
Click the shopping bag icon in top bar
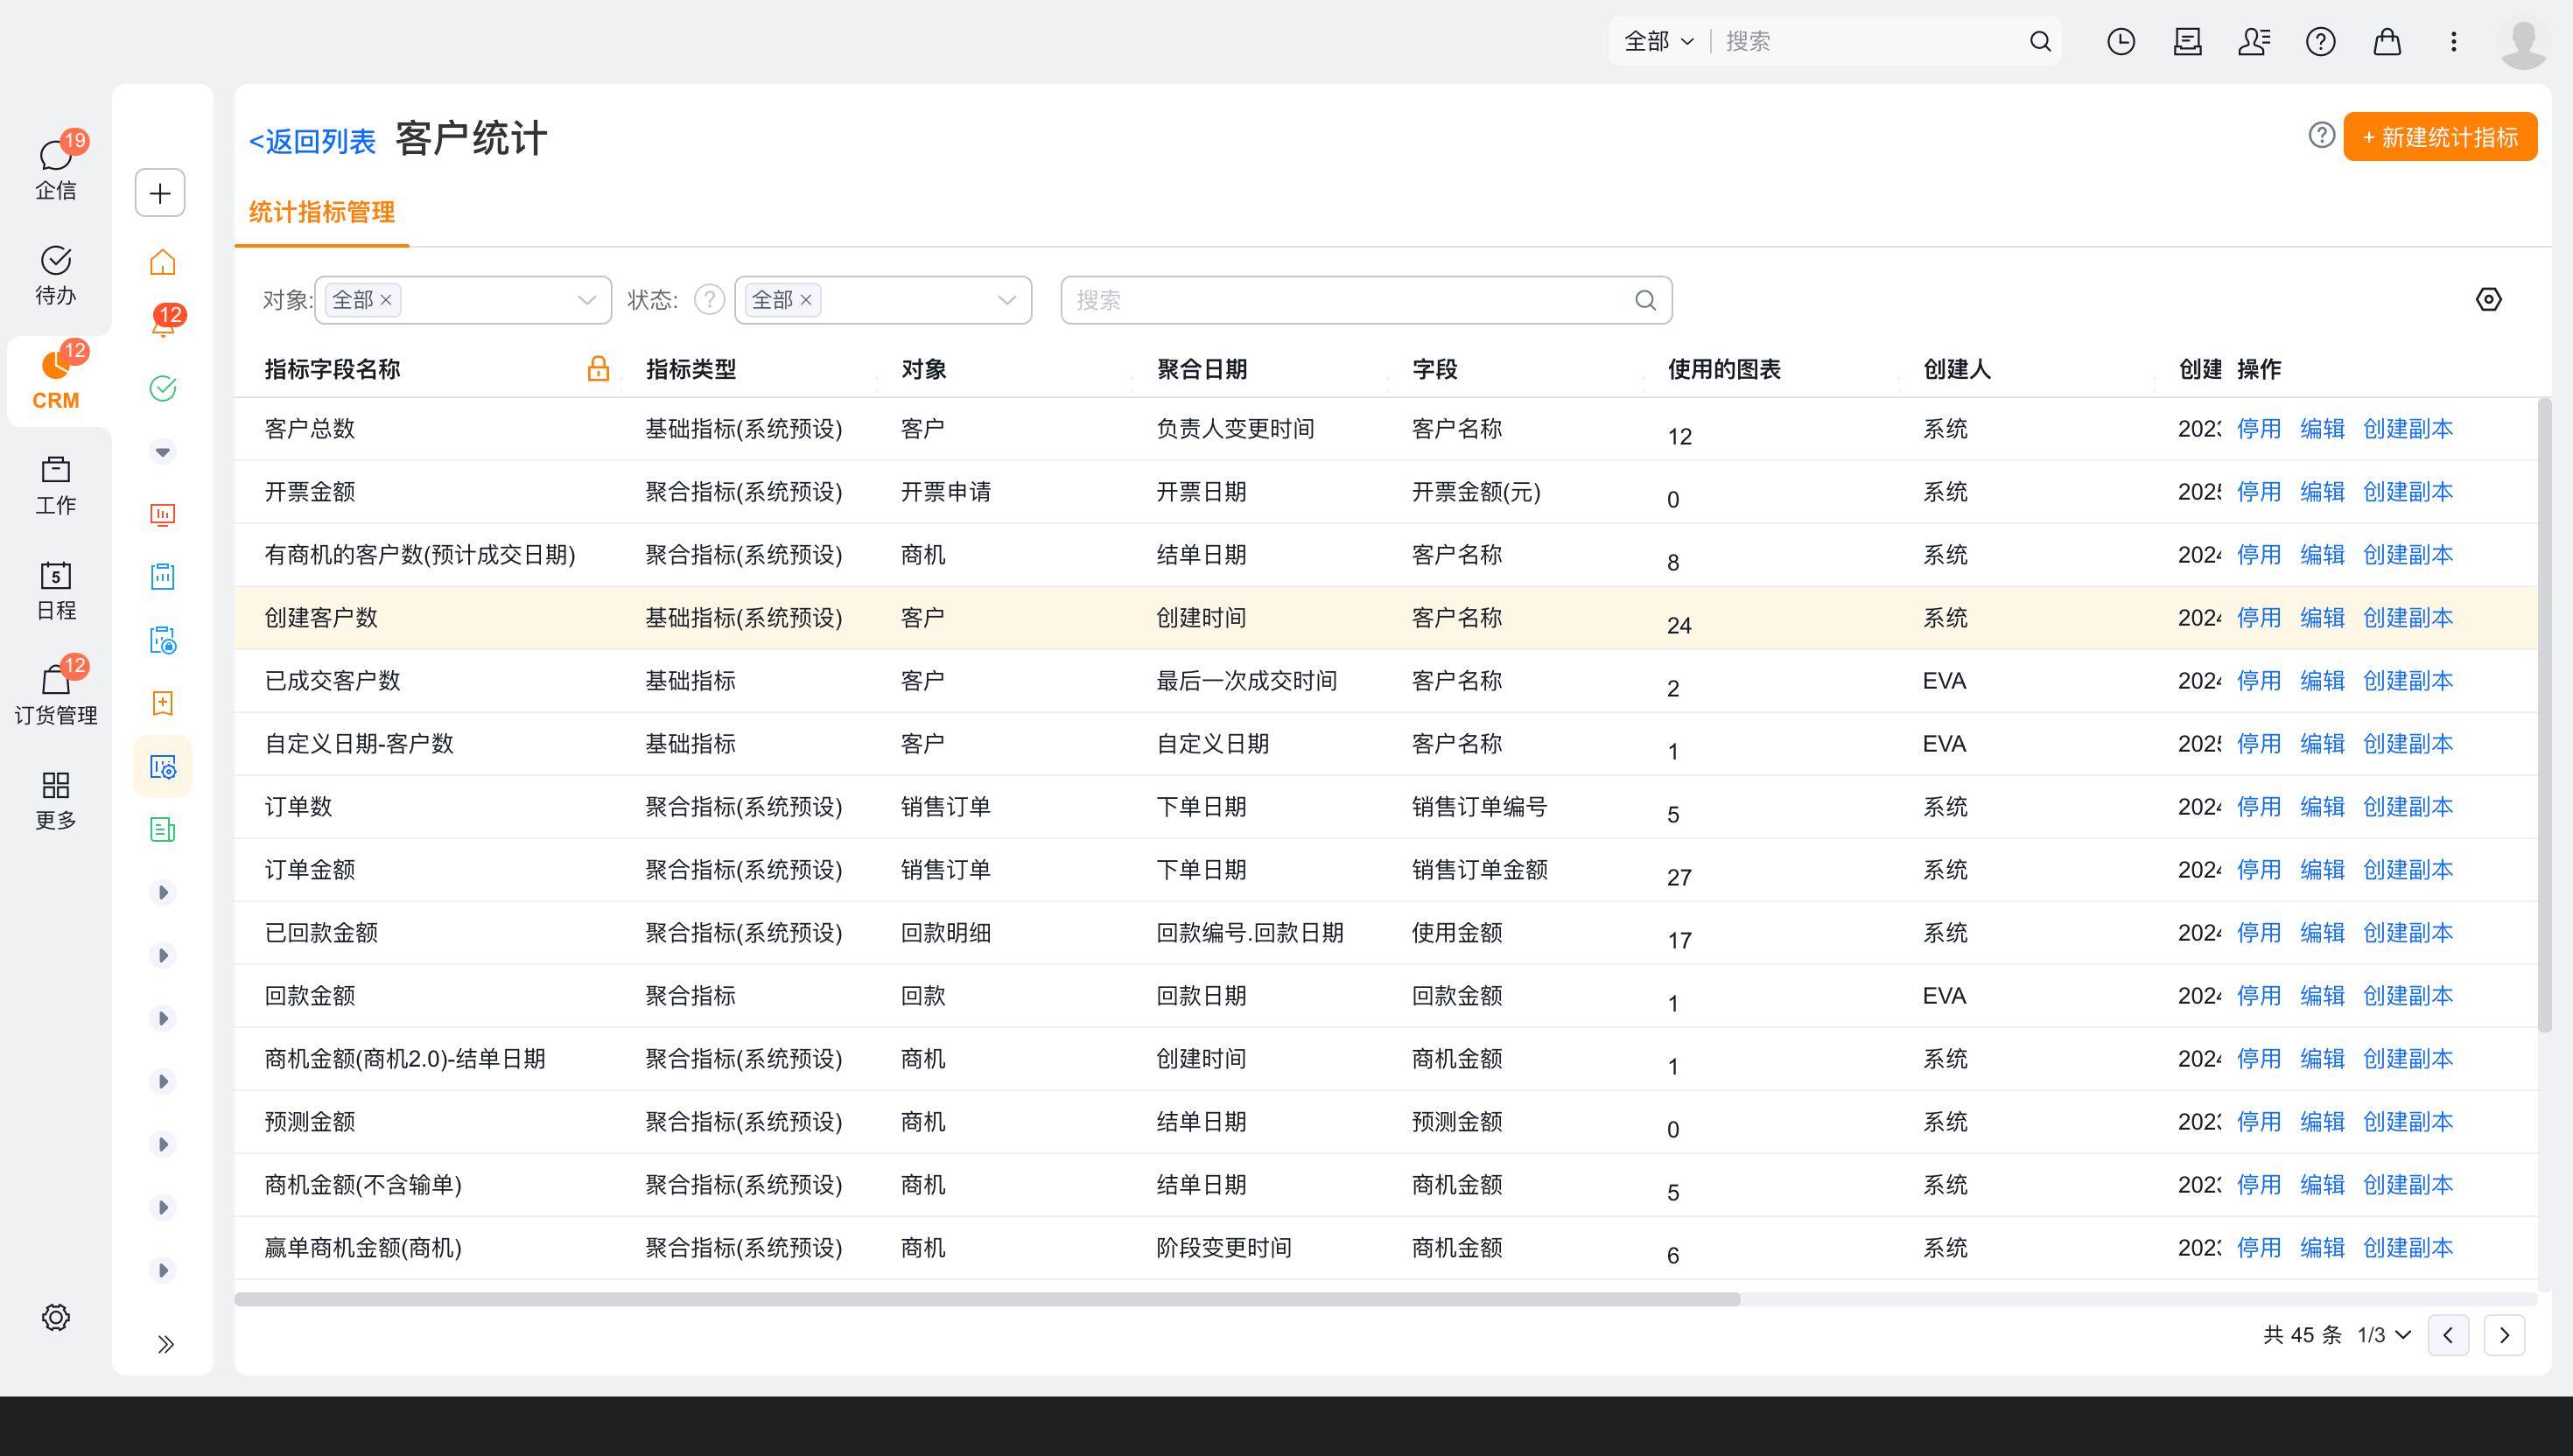tap(2387, 41)
